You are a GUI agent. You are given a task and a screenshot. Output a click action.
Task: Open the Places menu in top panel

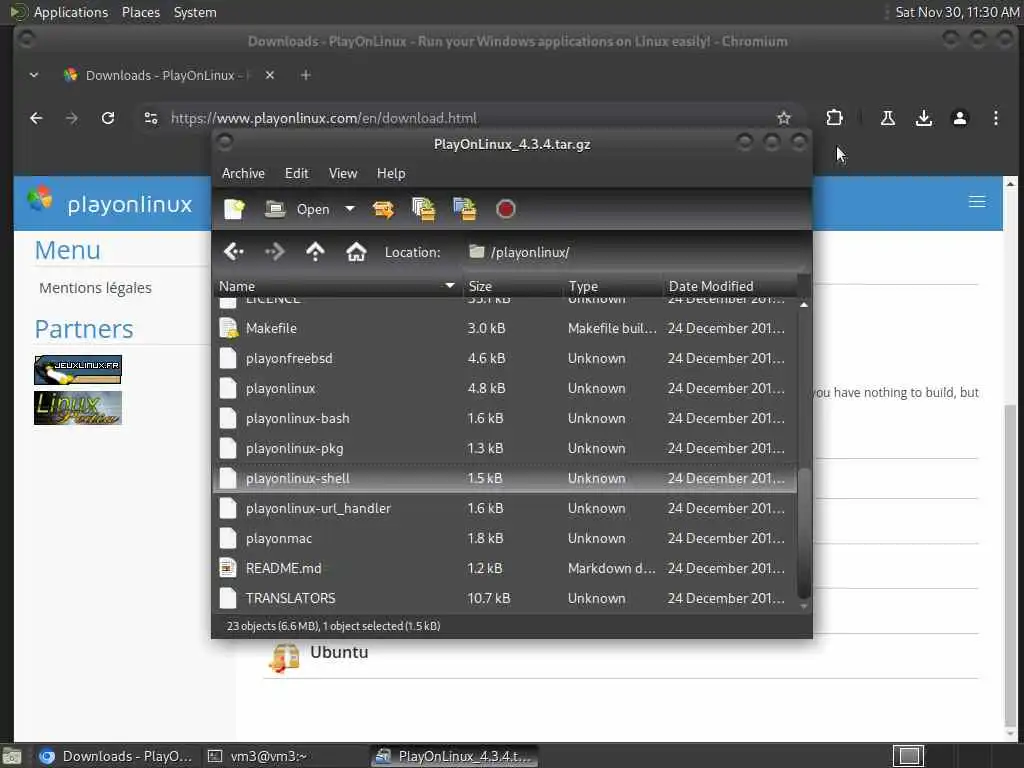point(140,12)
